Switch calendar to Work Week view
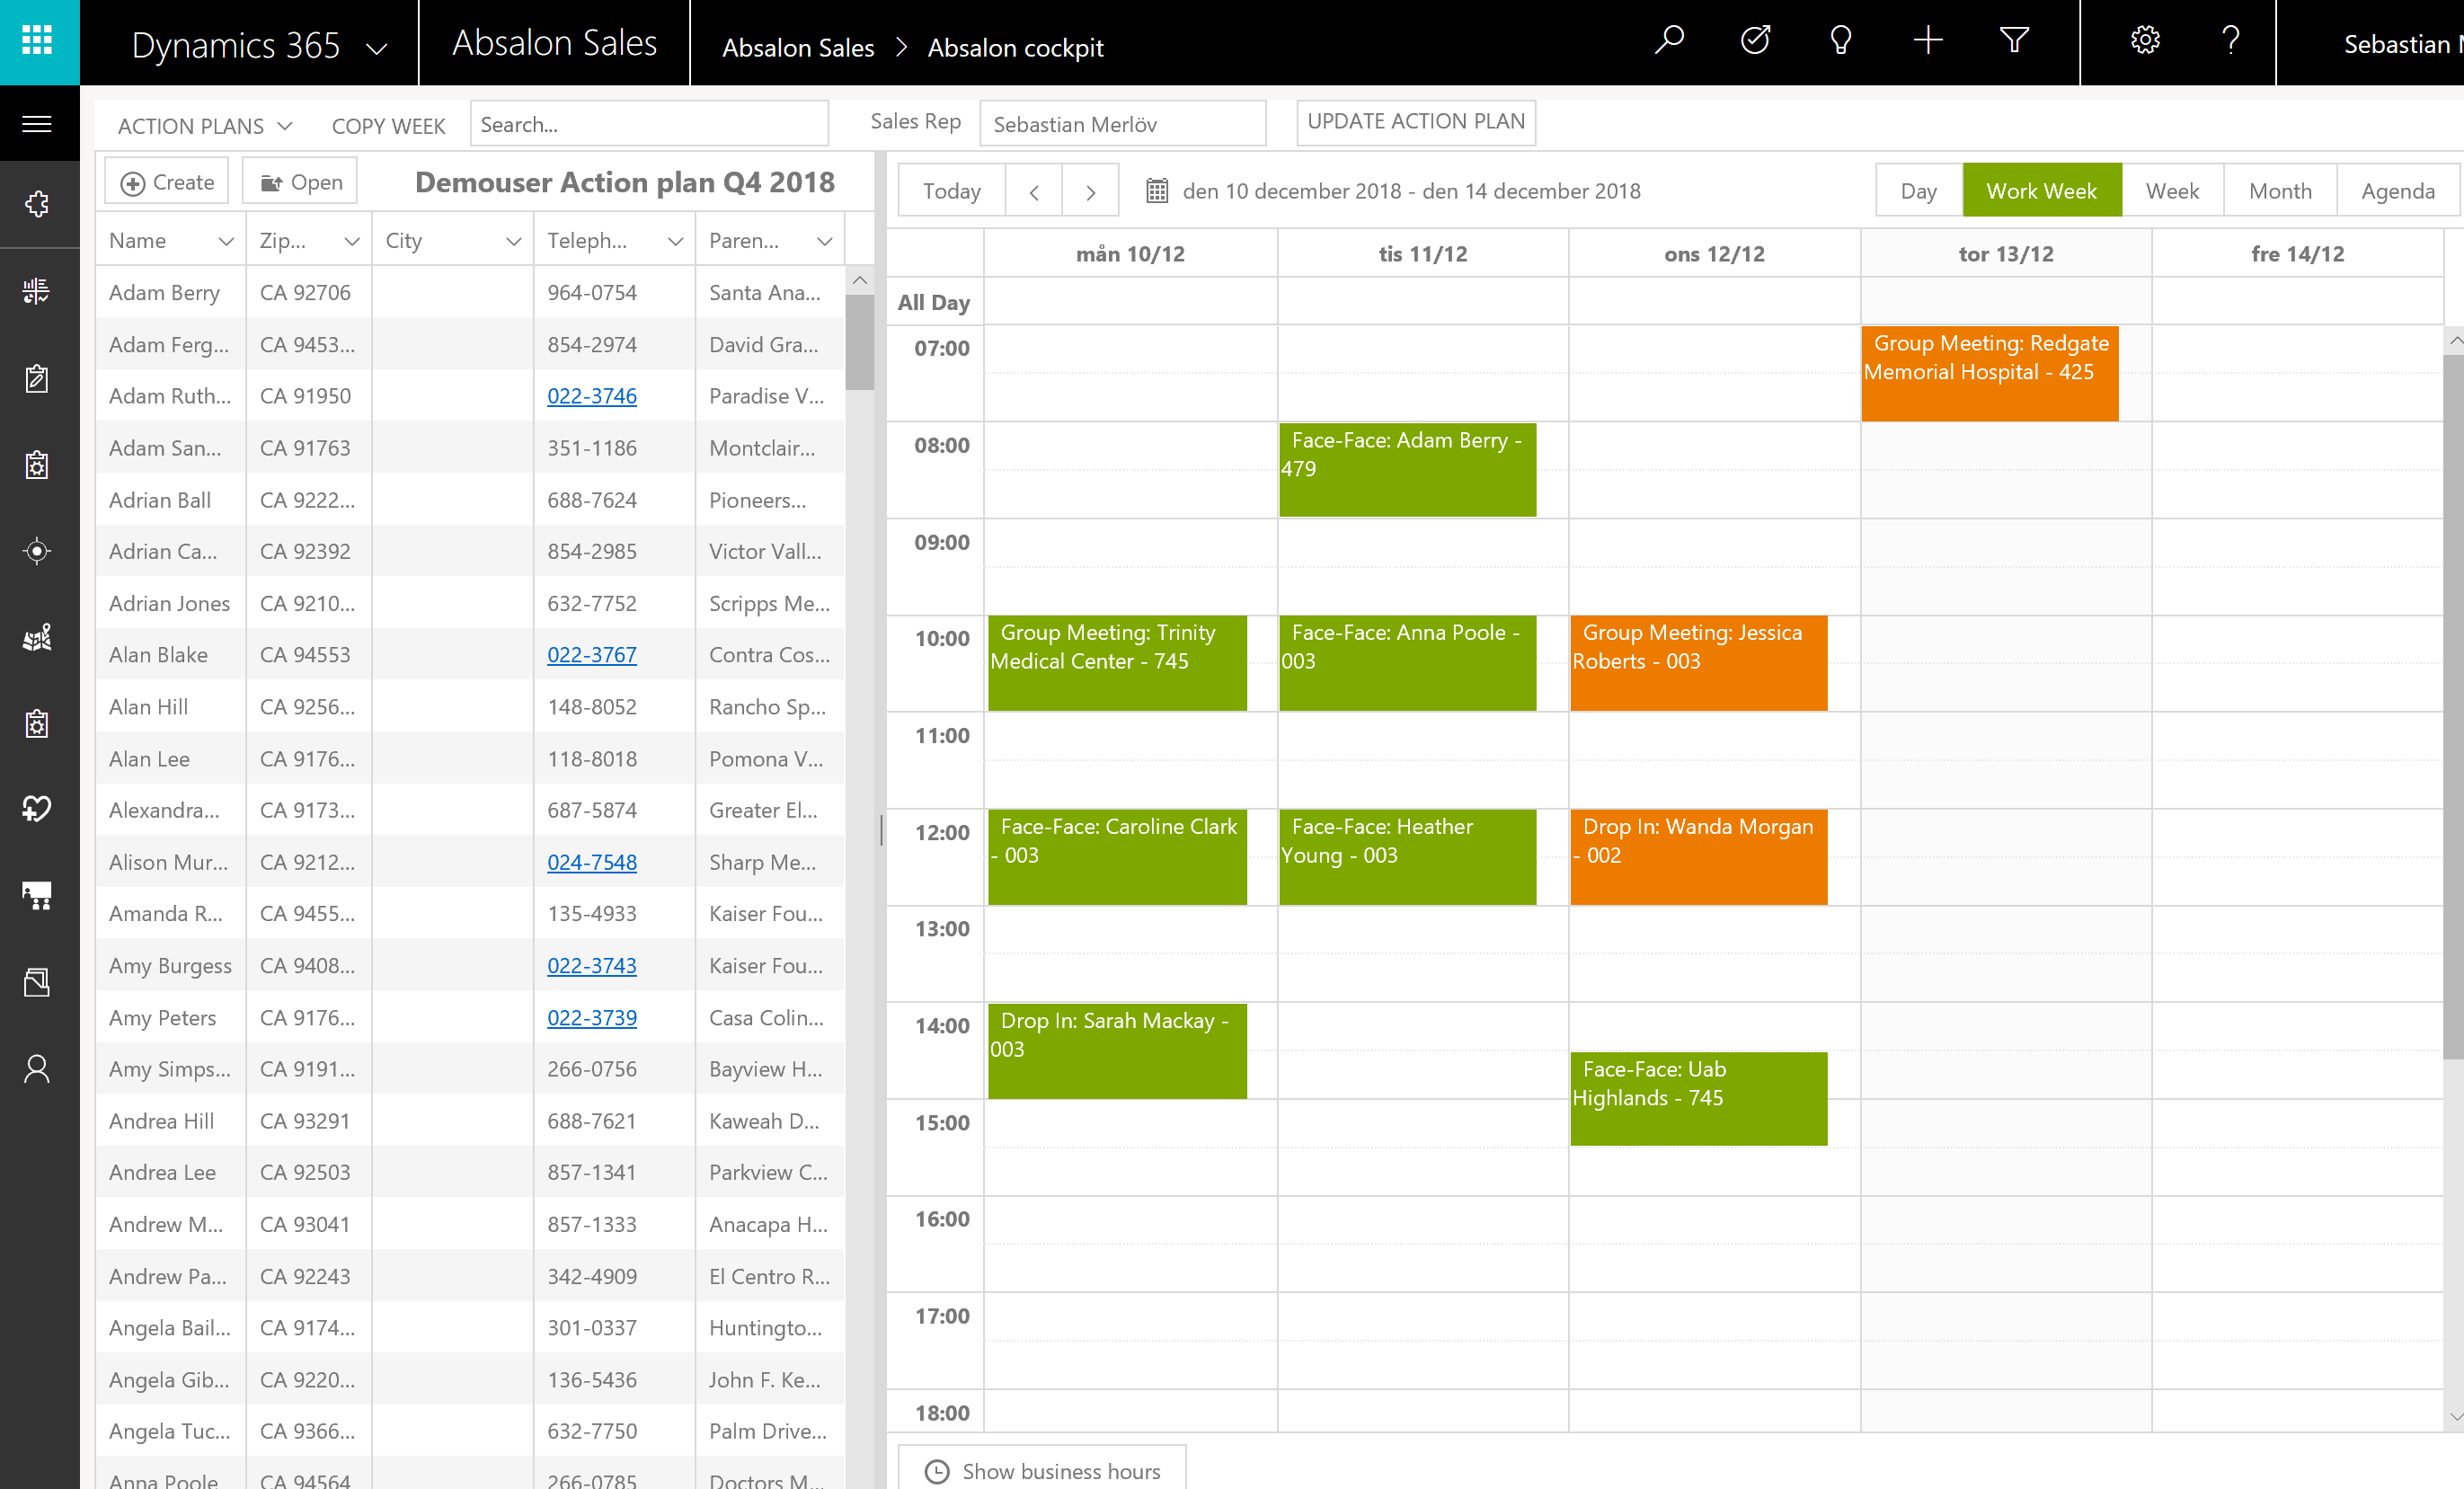Image resolution: width=2464 pixels, height=1489 pixels. point(2042,191)
